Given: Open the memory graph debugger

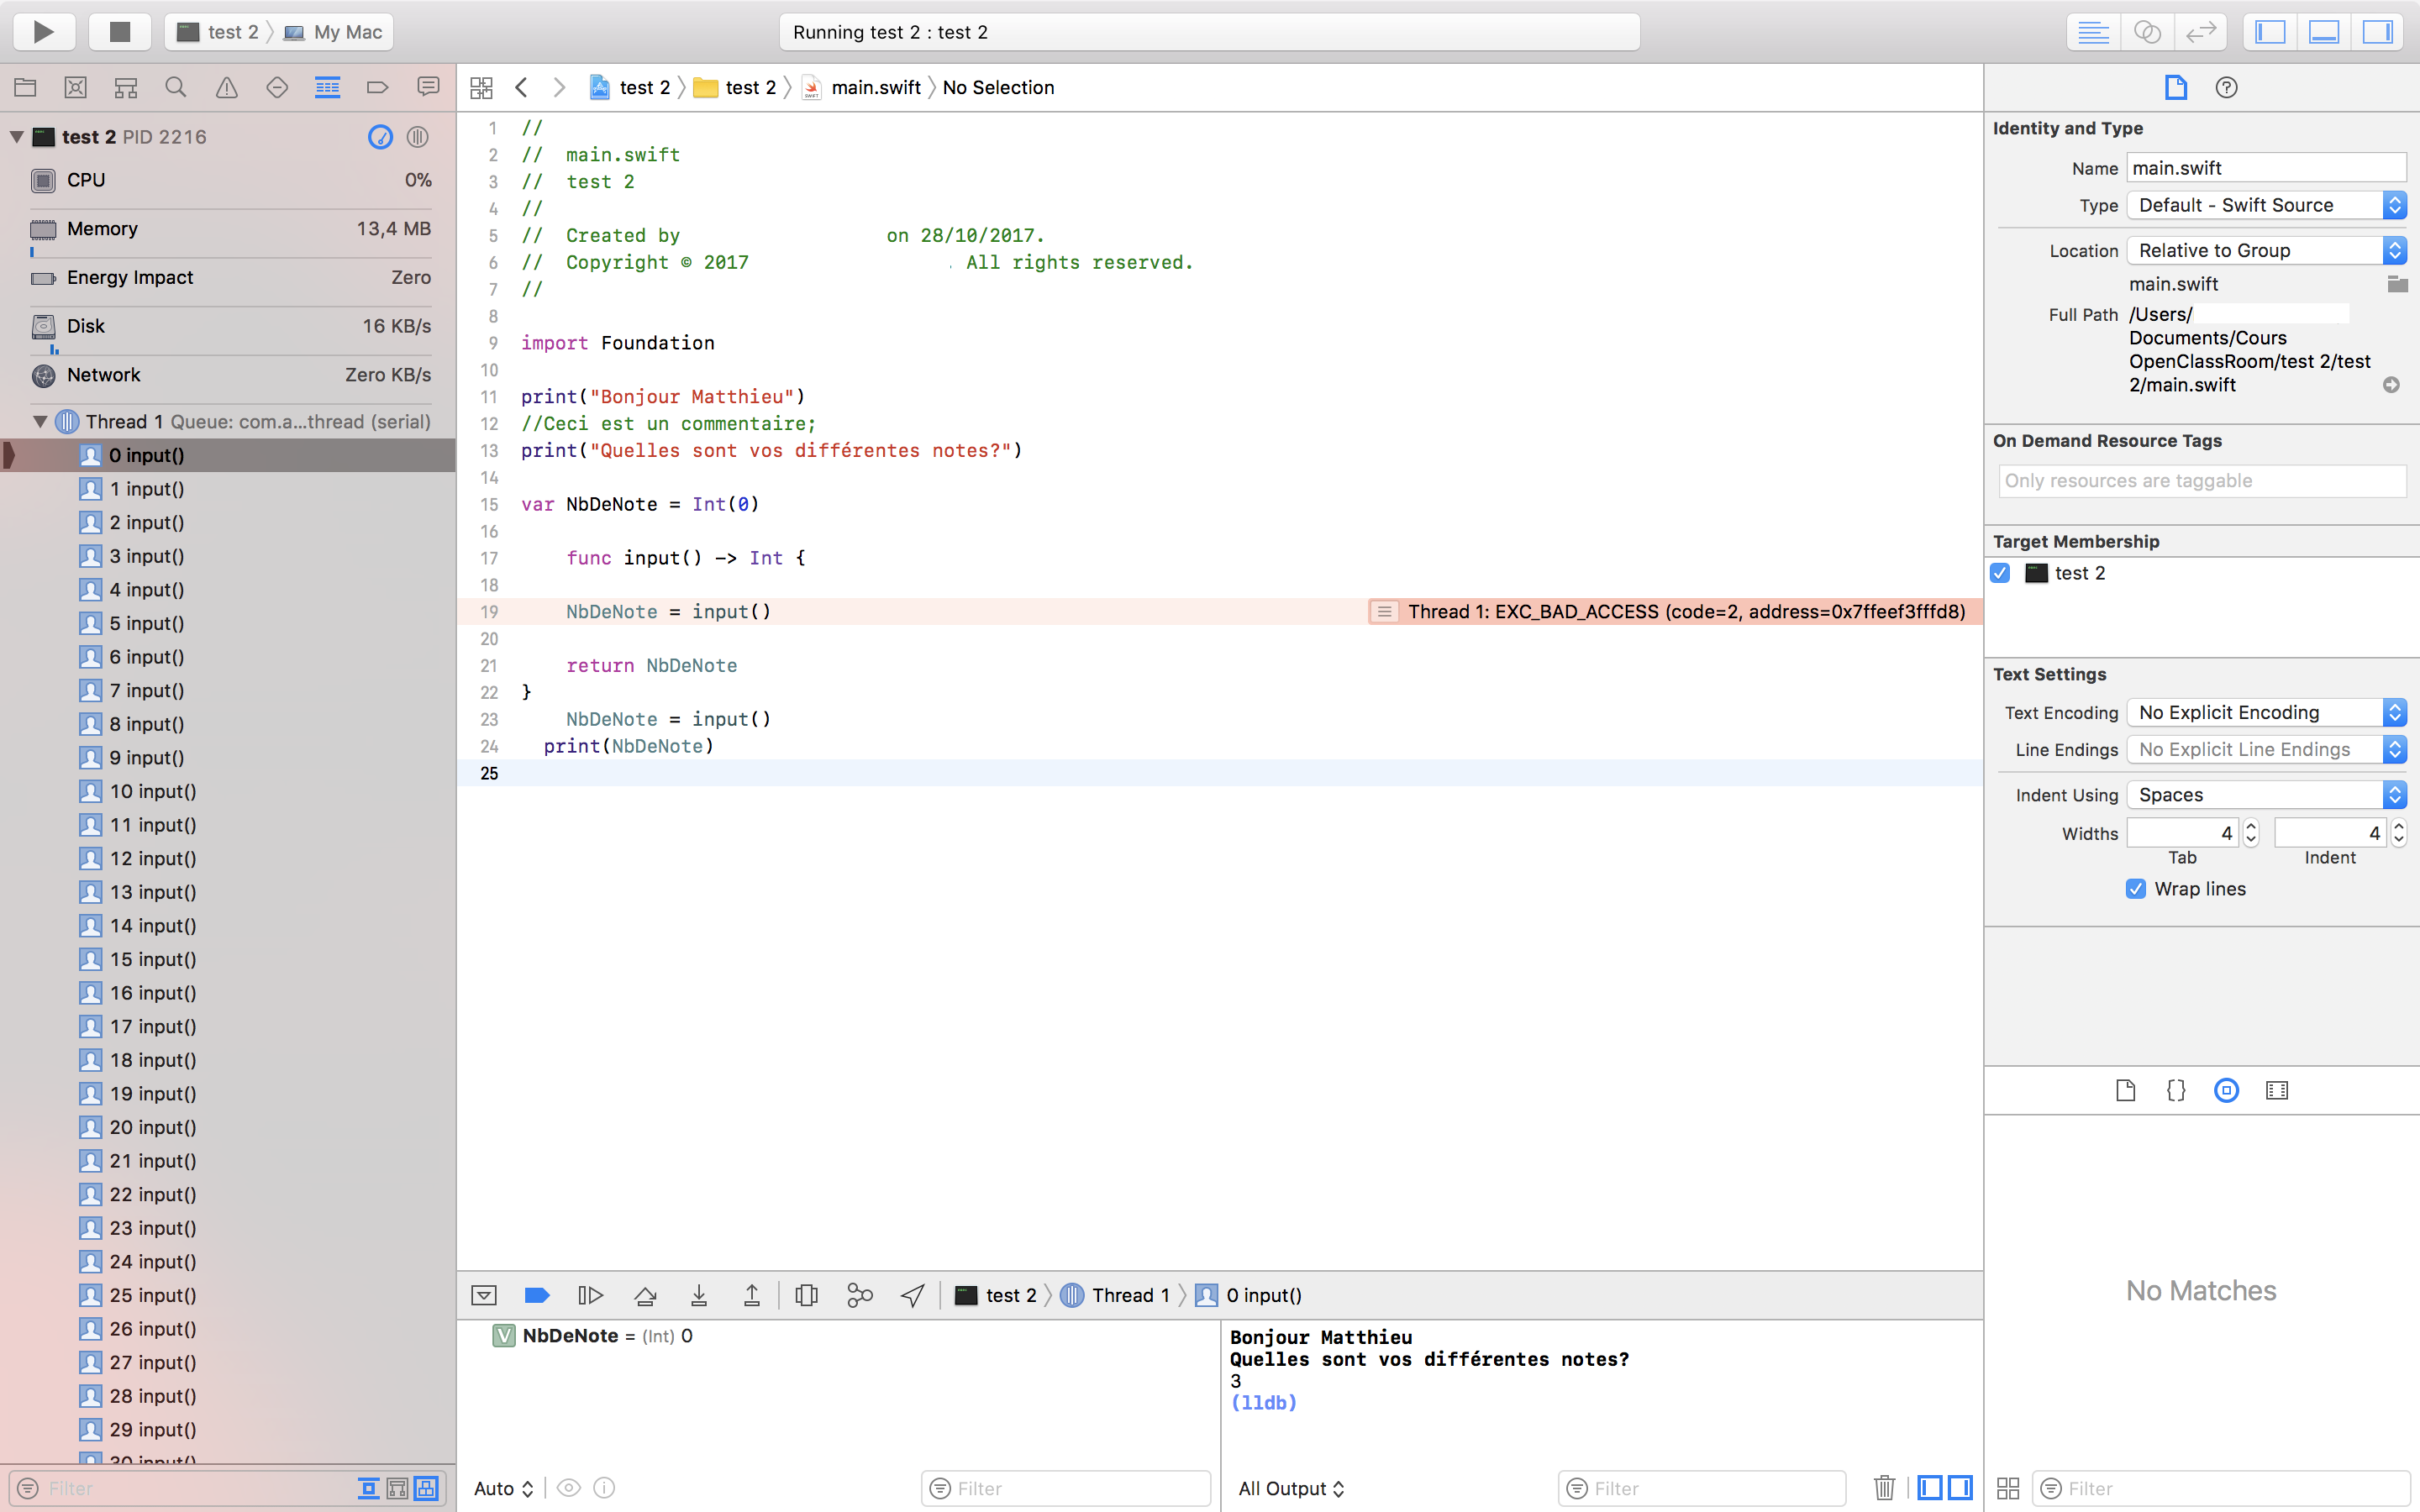Looking at the screenshot, I should tap(859, 1294).
